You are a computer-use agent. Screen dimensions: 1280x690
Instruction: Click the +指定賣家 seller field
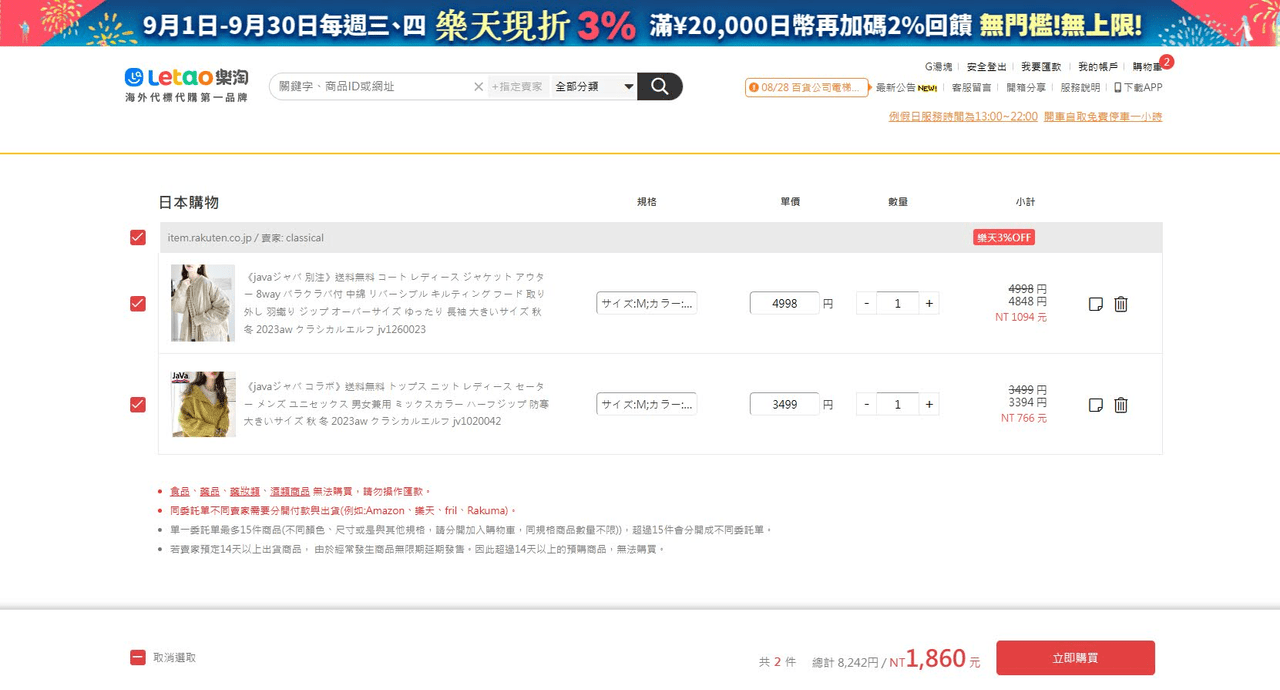point(518,87)
